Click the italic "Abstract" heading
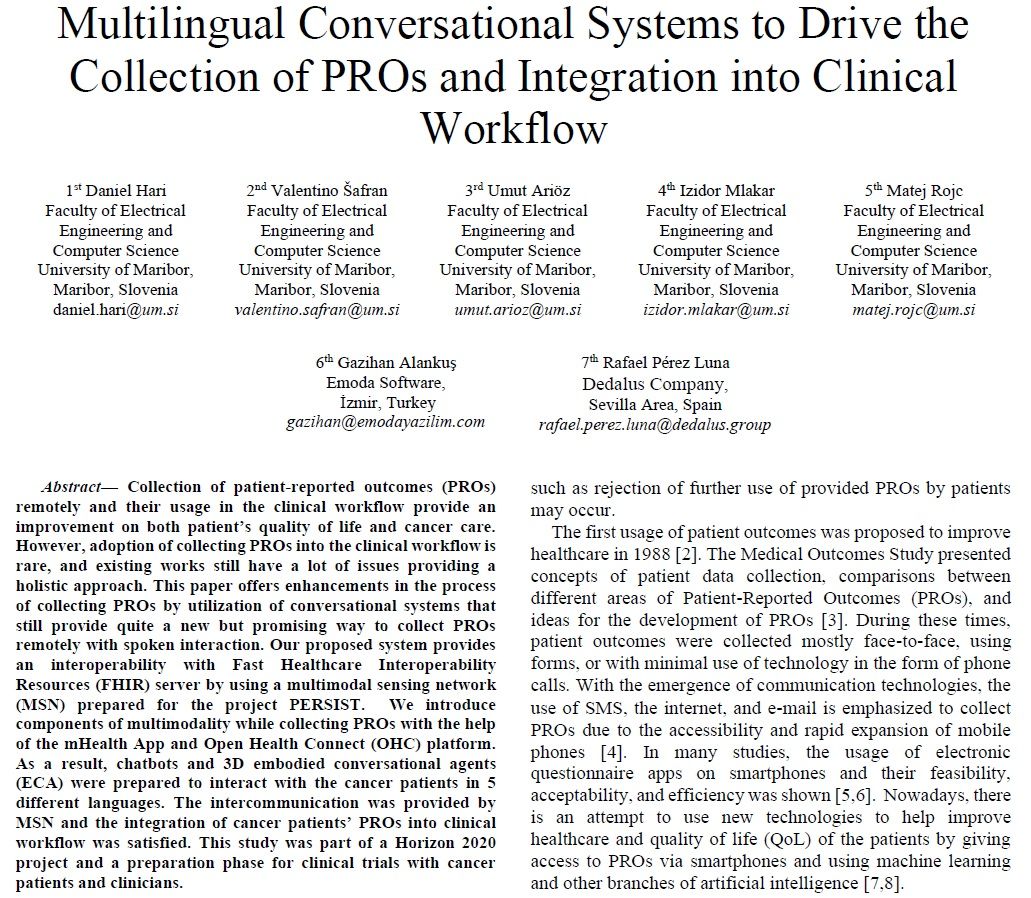Image resolution: width=1031 pixels, height=898 pixels. [71, 488]
